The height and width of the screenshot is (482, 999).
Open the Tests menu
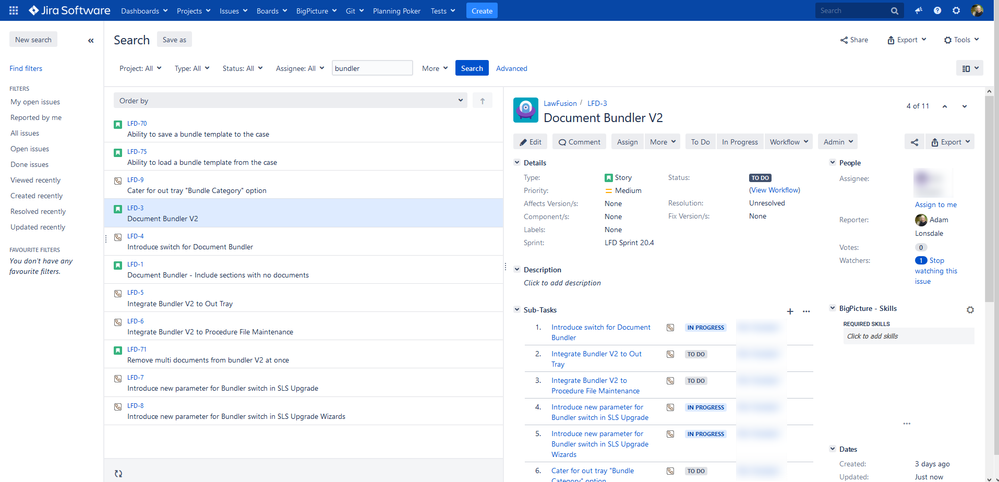[x=443, y=11]
